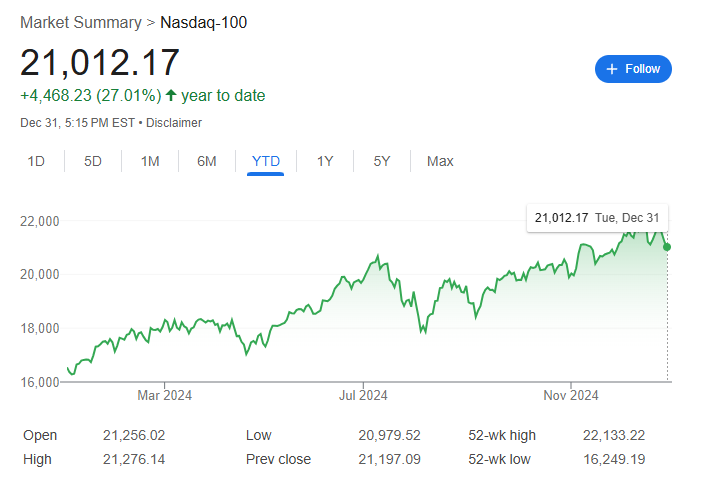715x483 pixels.
Task: Click the large 21,012.17 index price
Action: click(100, 62)
